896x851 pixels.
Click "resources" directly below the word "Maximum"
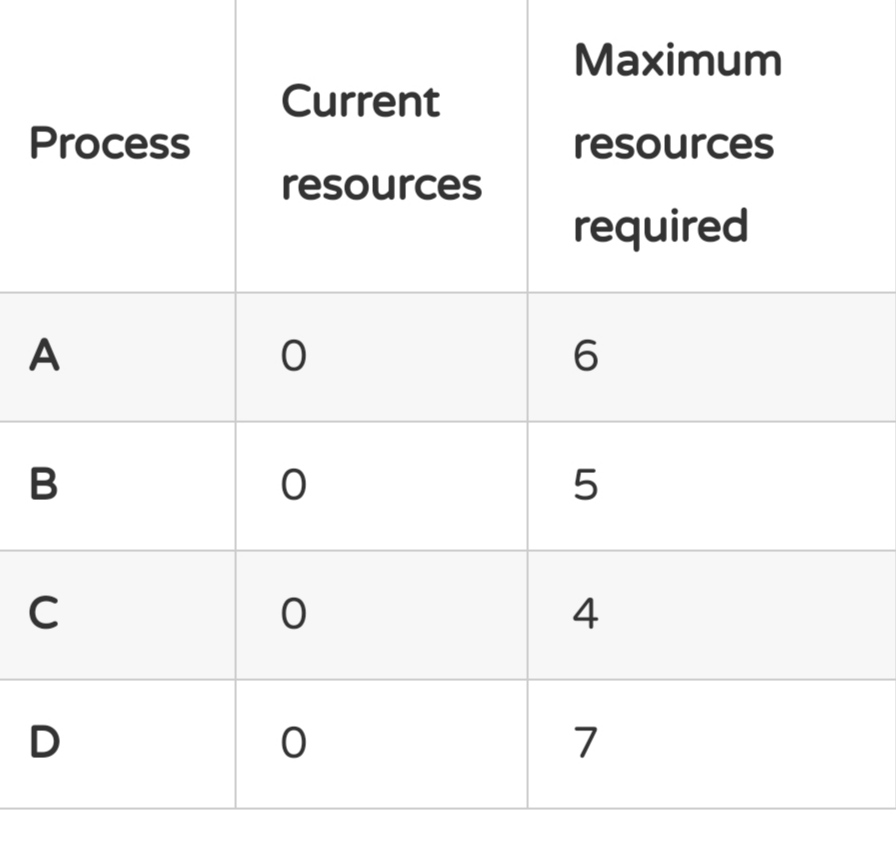point(673,144)
